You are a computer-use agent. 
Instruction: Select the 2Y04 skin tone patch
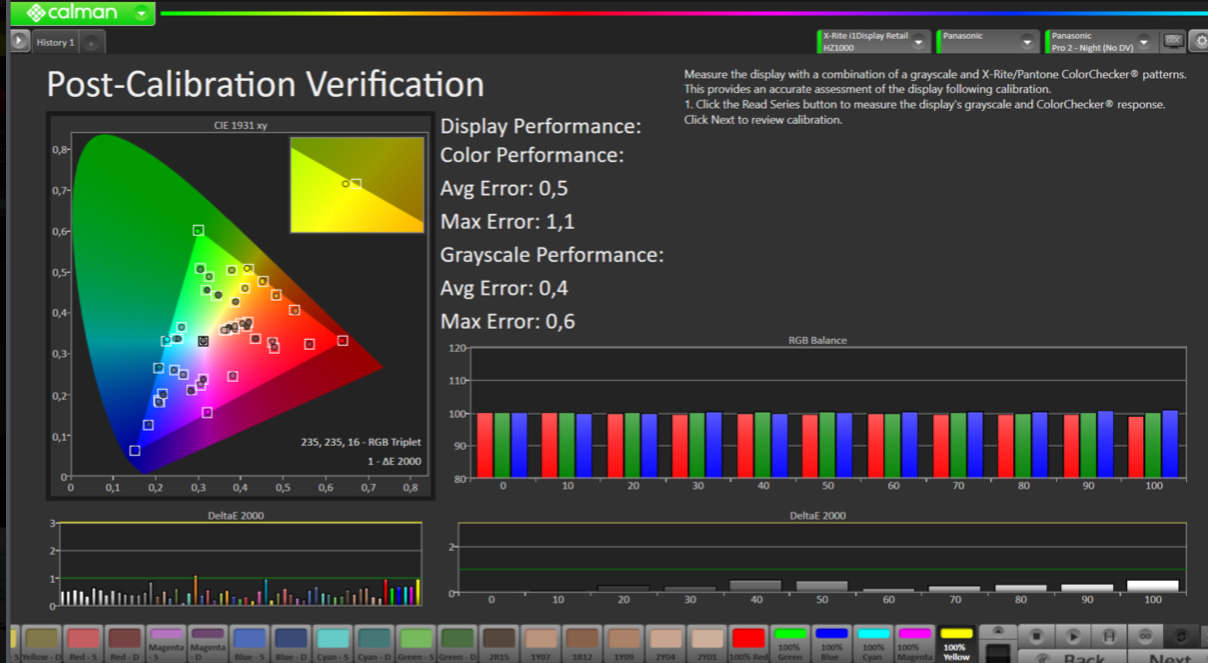tap(665, 642)
